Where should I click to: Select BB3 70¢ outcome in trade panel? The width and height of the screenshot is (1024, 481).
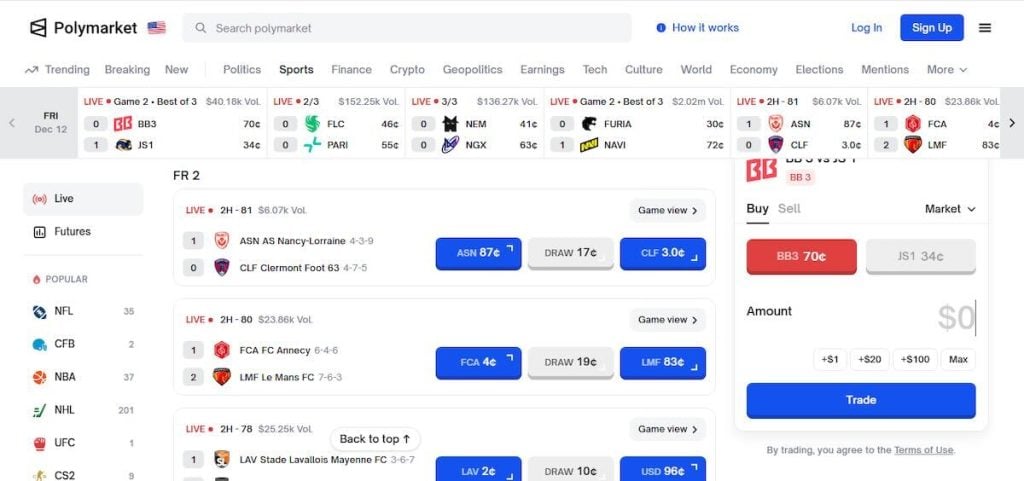click(801, 256)
